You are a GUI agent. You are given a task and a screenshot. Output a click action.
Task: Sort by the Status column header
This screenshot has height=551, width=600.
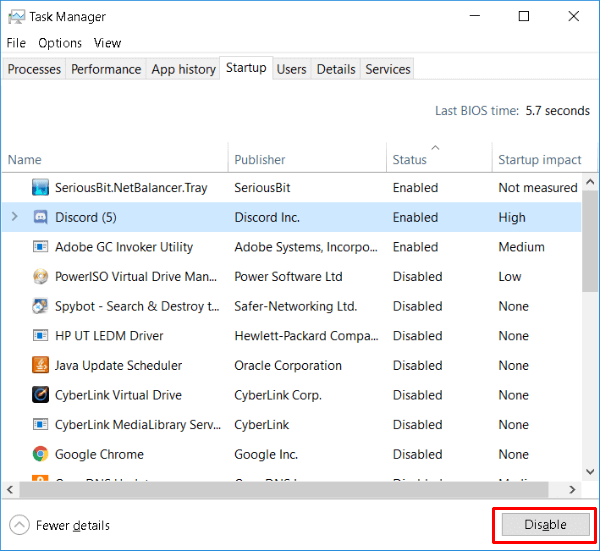[439, 157]
